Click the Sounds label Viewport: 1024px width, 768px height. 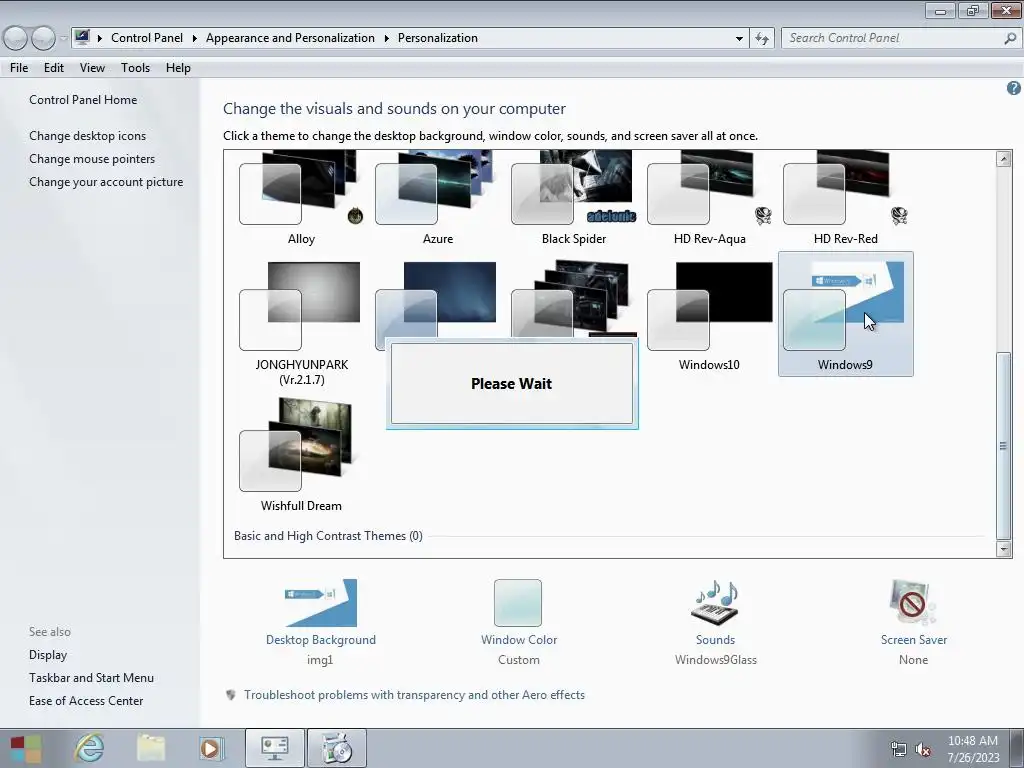point(715,640)
